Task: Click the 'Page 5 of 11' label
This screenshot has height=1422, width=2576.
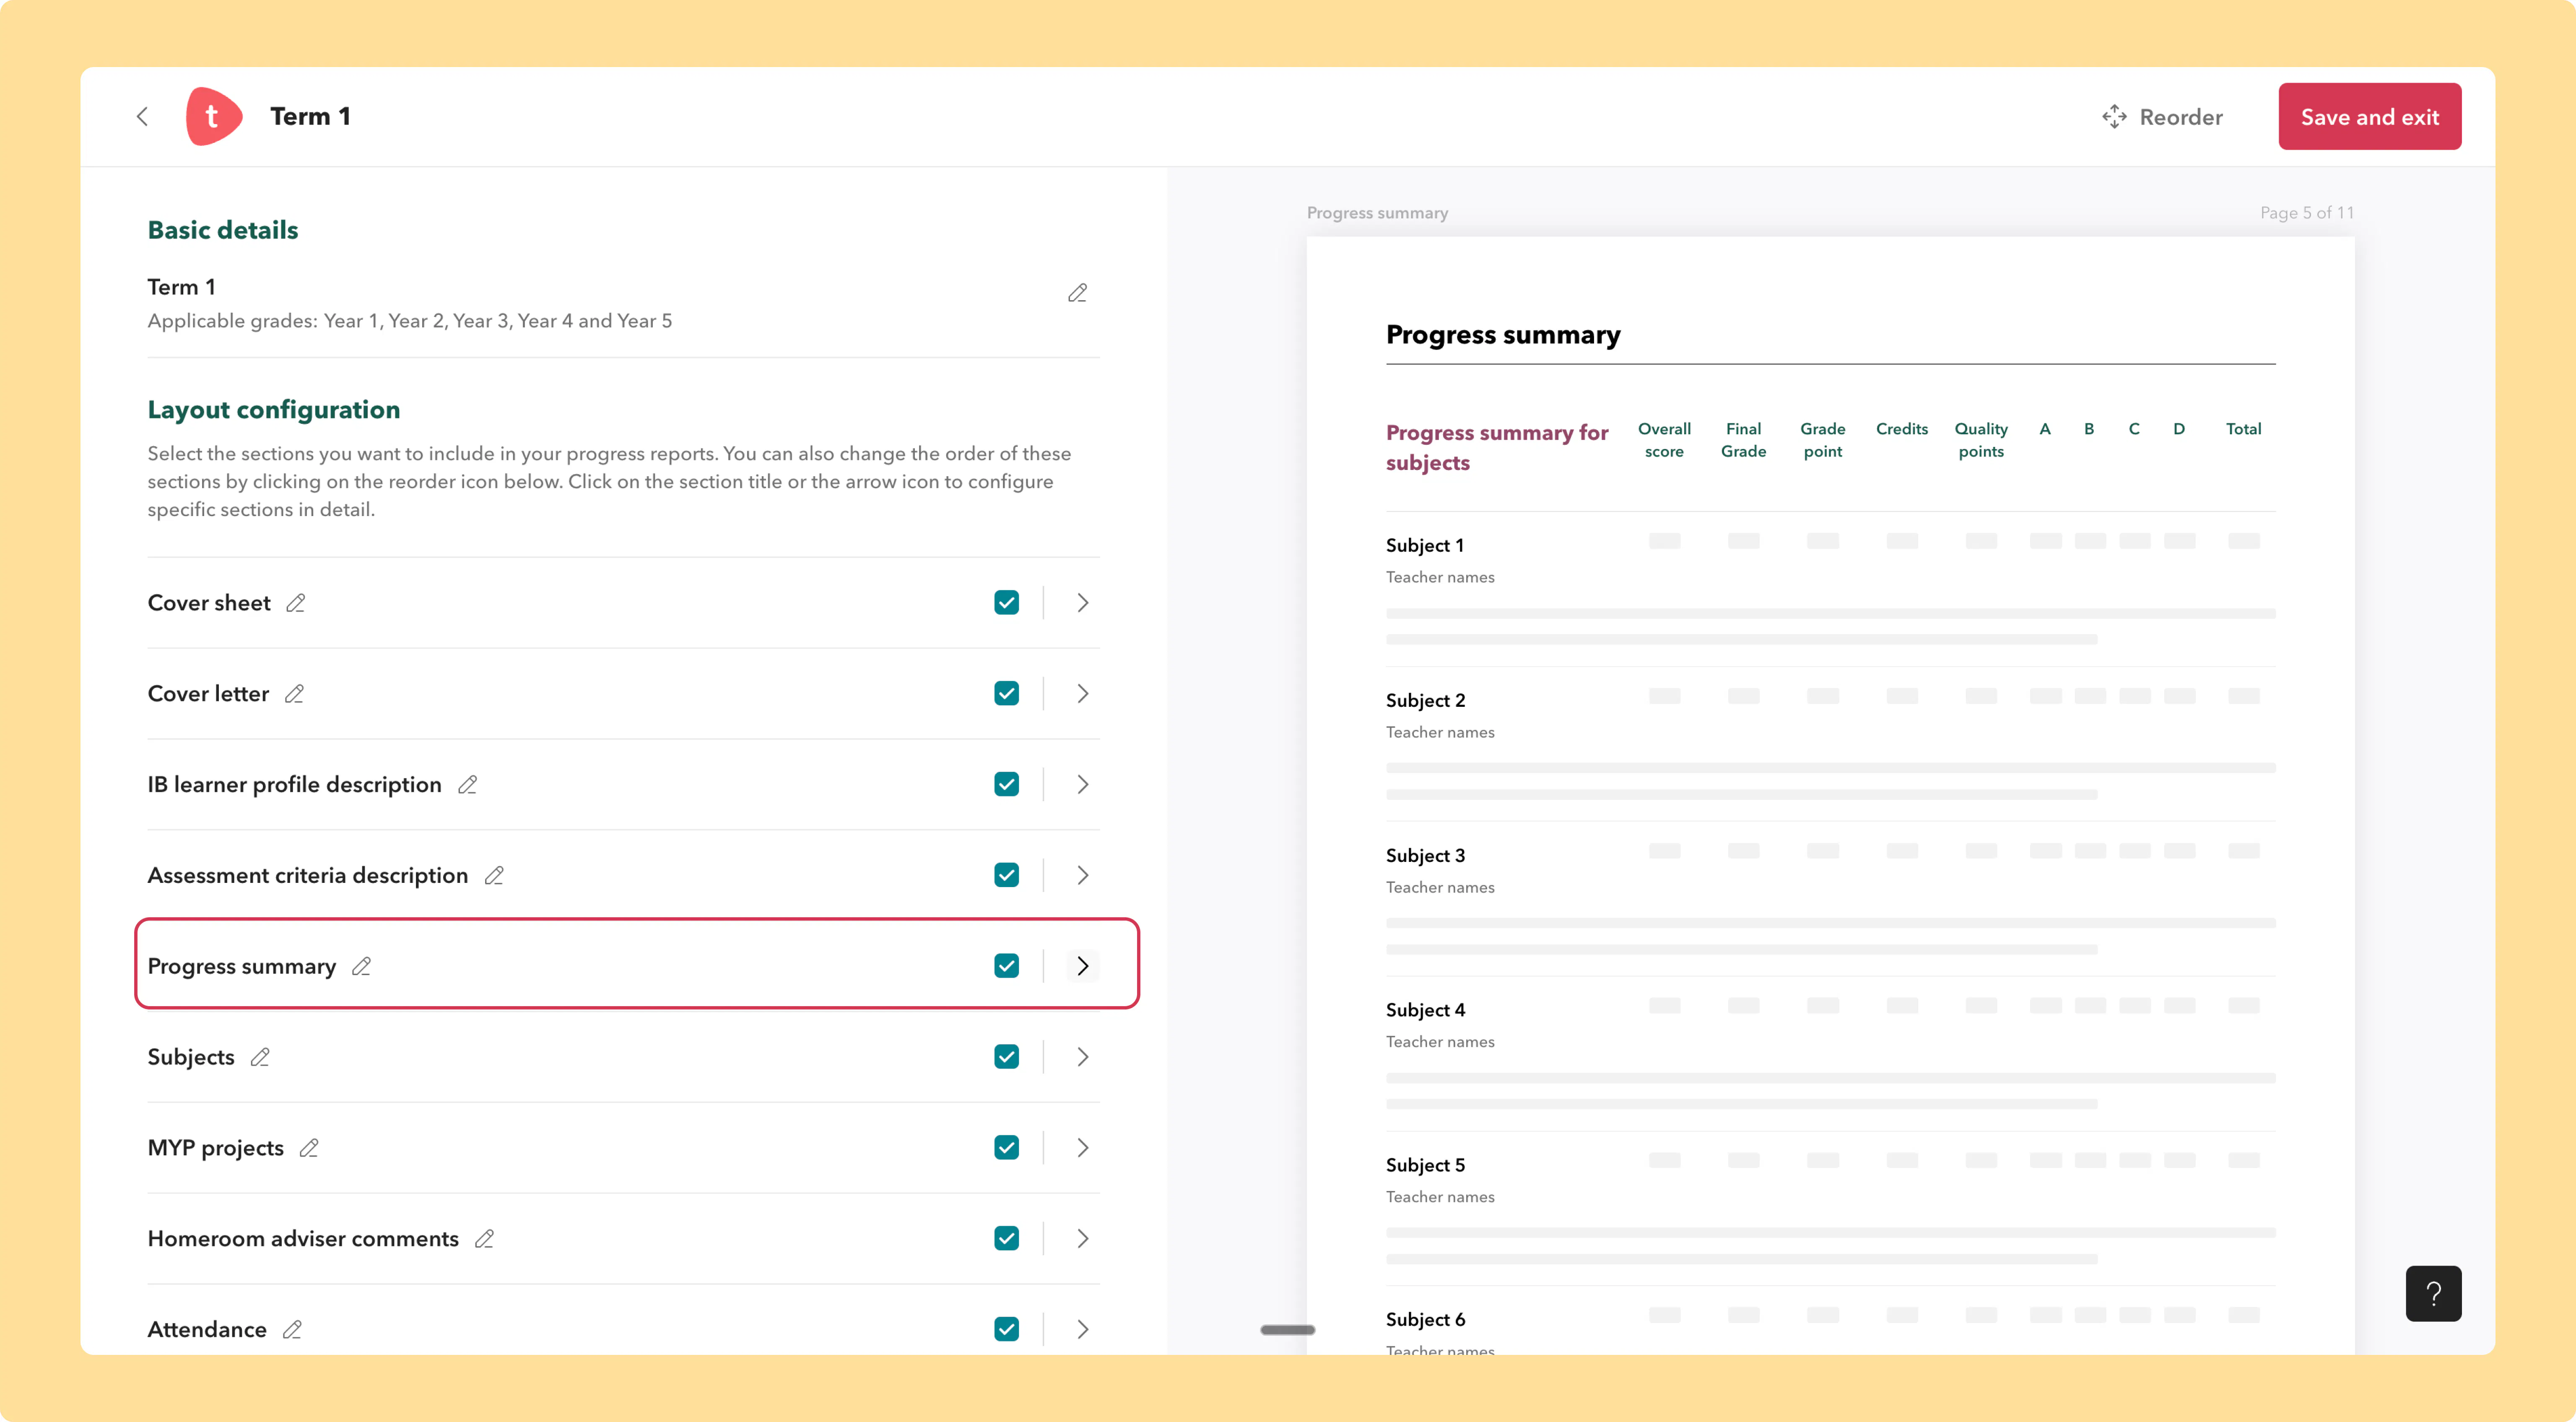Action: pos(2307,213)
